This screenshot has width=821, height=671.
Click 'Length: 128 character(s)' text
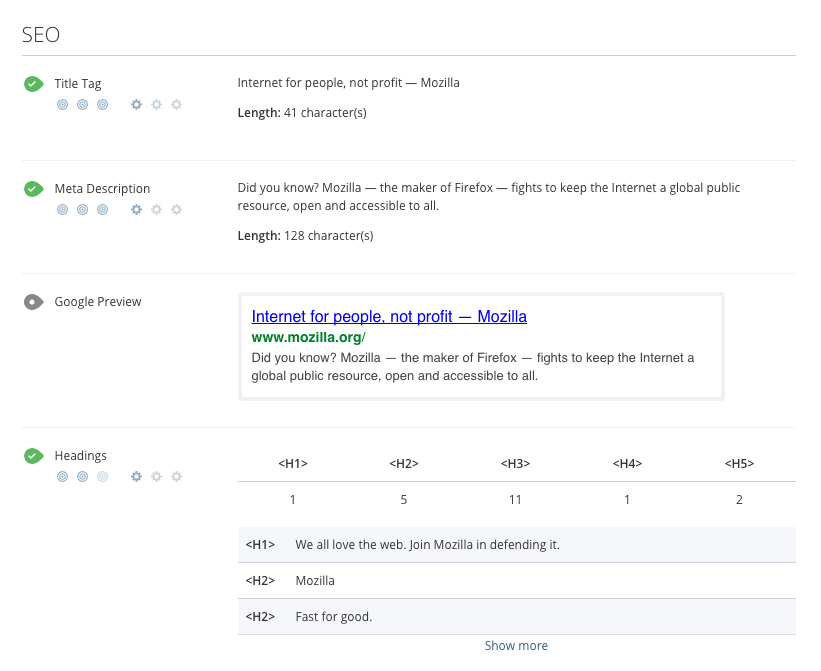click(x=305, y=236)
